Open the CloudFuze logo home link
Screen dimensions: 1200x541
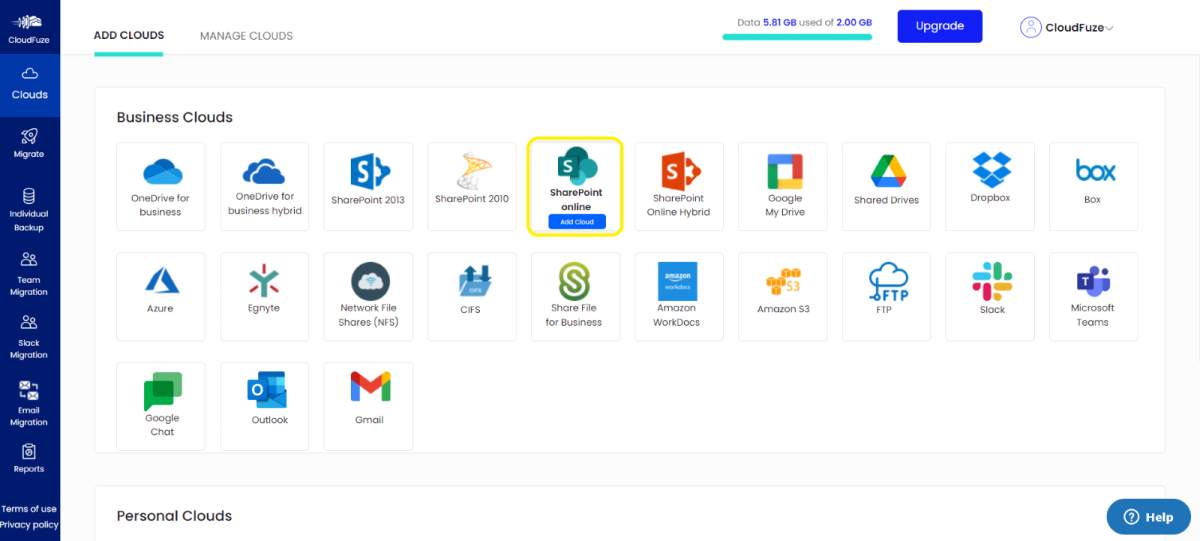[x=29, y=28]
